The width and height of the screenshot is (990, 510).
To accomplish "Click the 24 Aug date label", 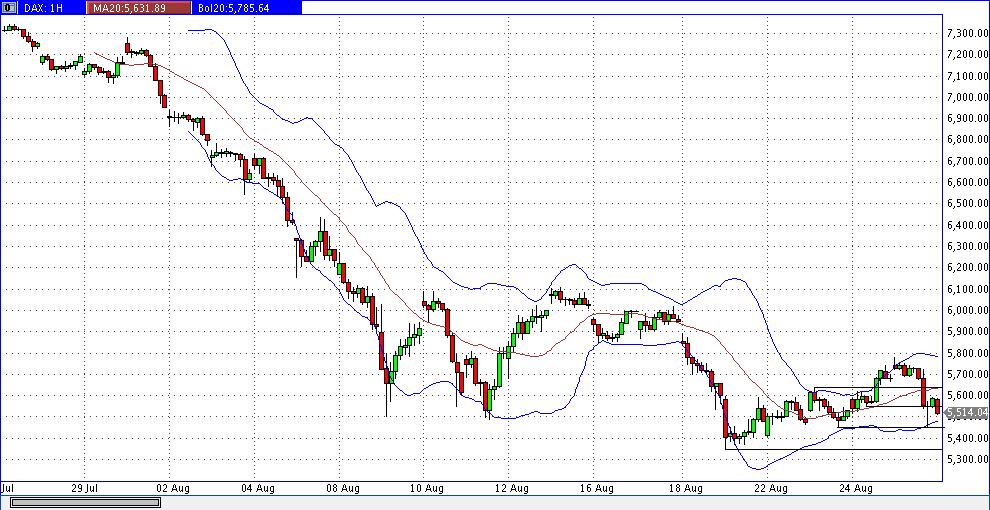I will (855, 488).
